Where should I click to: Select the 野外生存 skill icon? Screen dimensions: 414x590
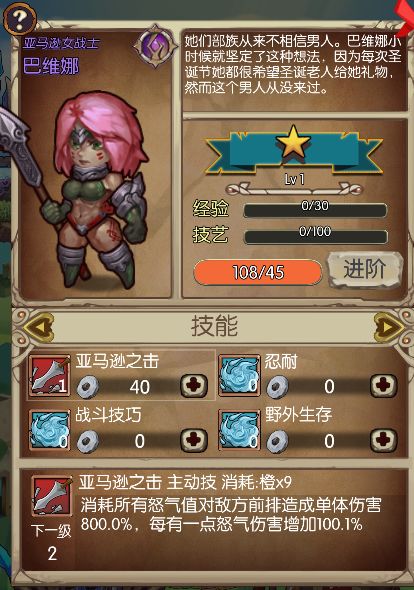239,430
